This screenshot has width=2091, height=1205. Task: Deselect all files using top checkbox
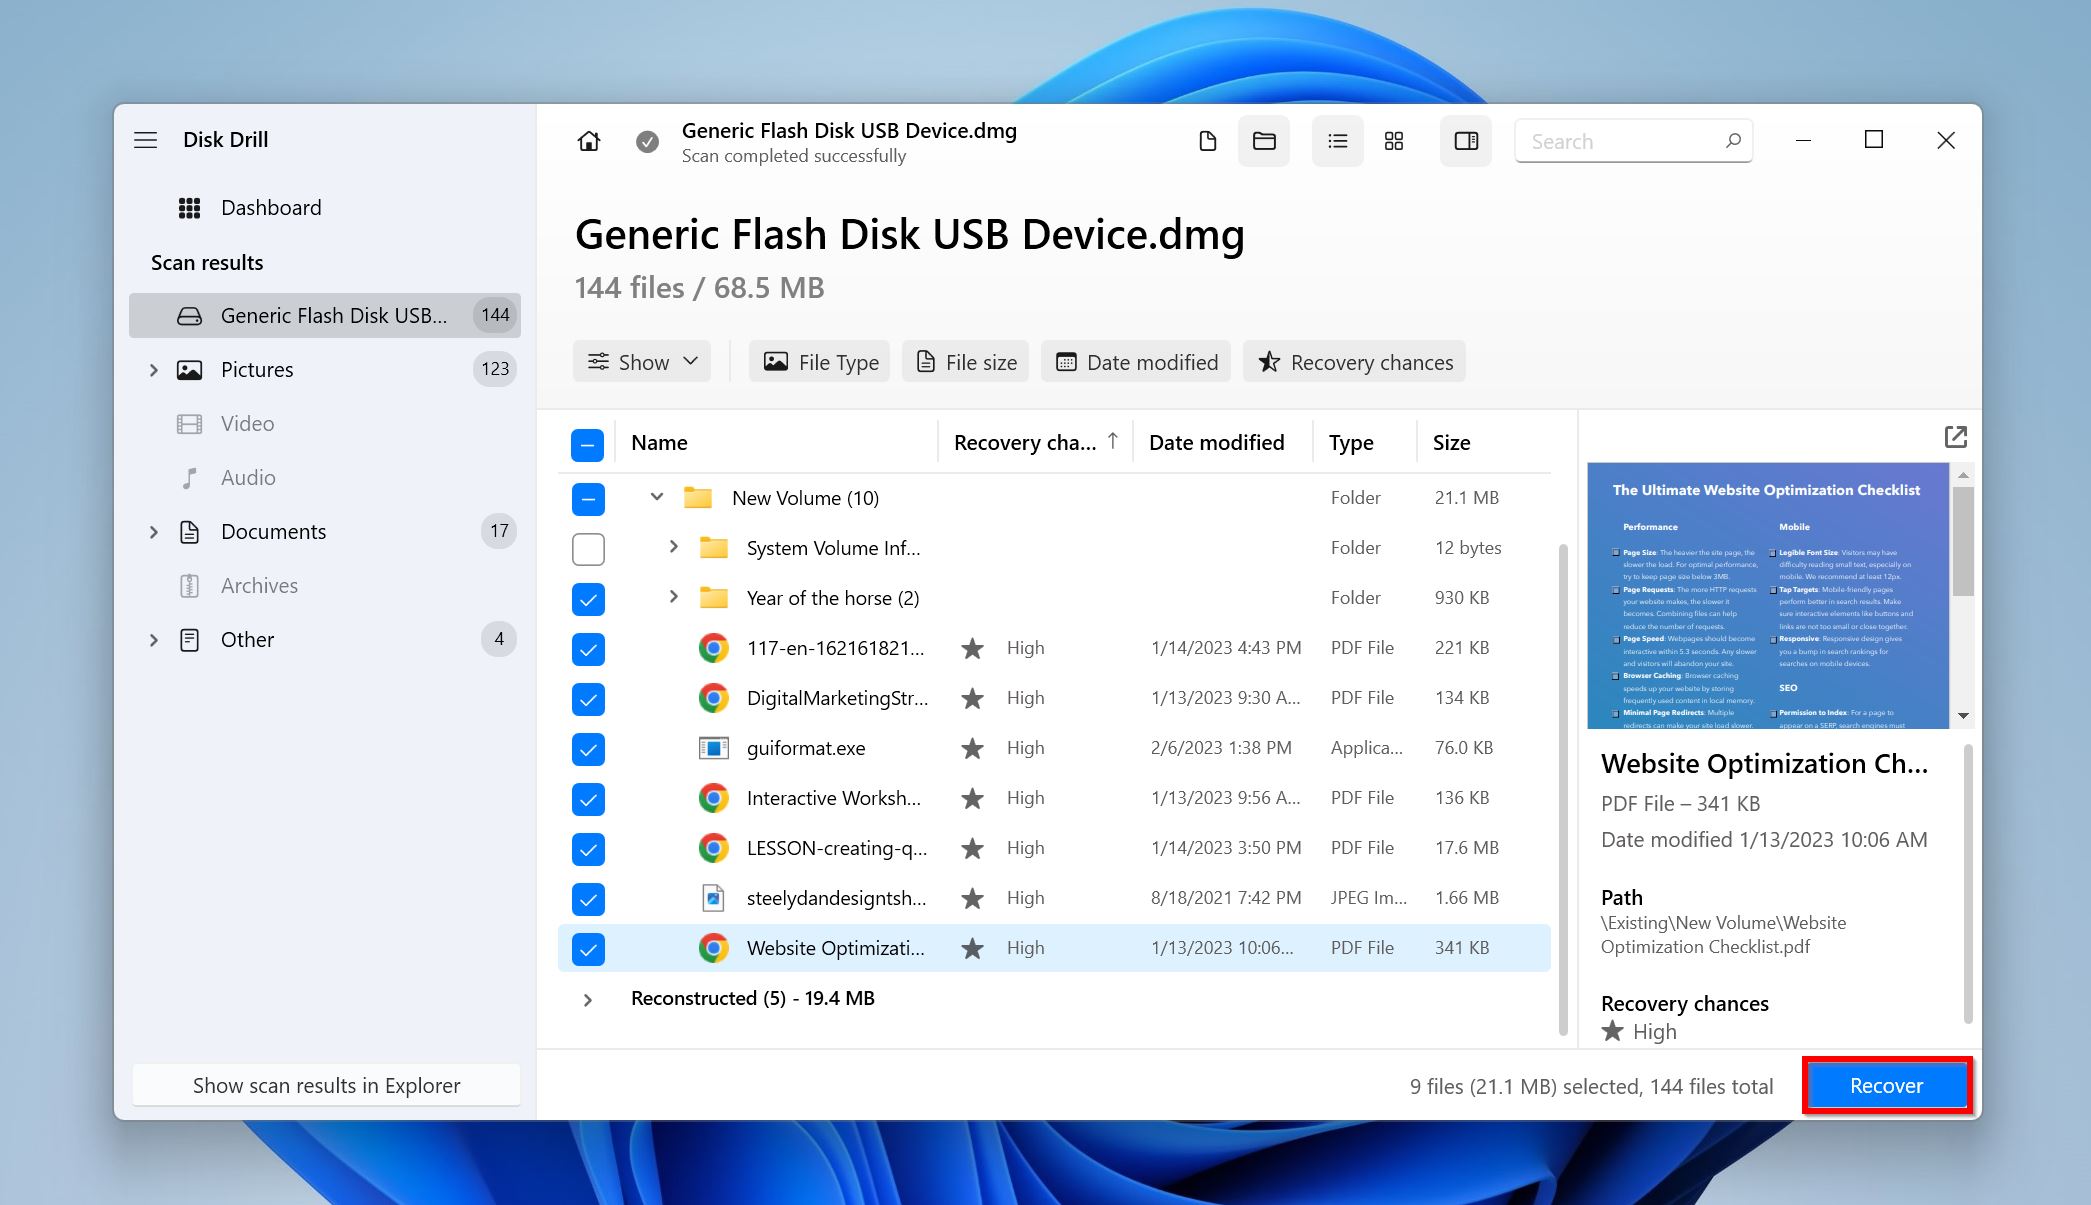point(587,442)
